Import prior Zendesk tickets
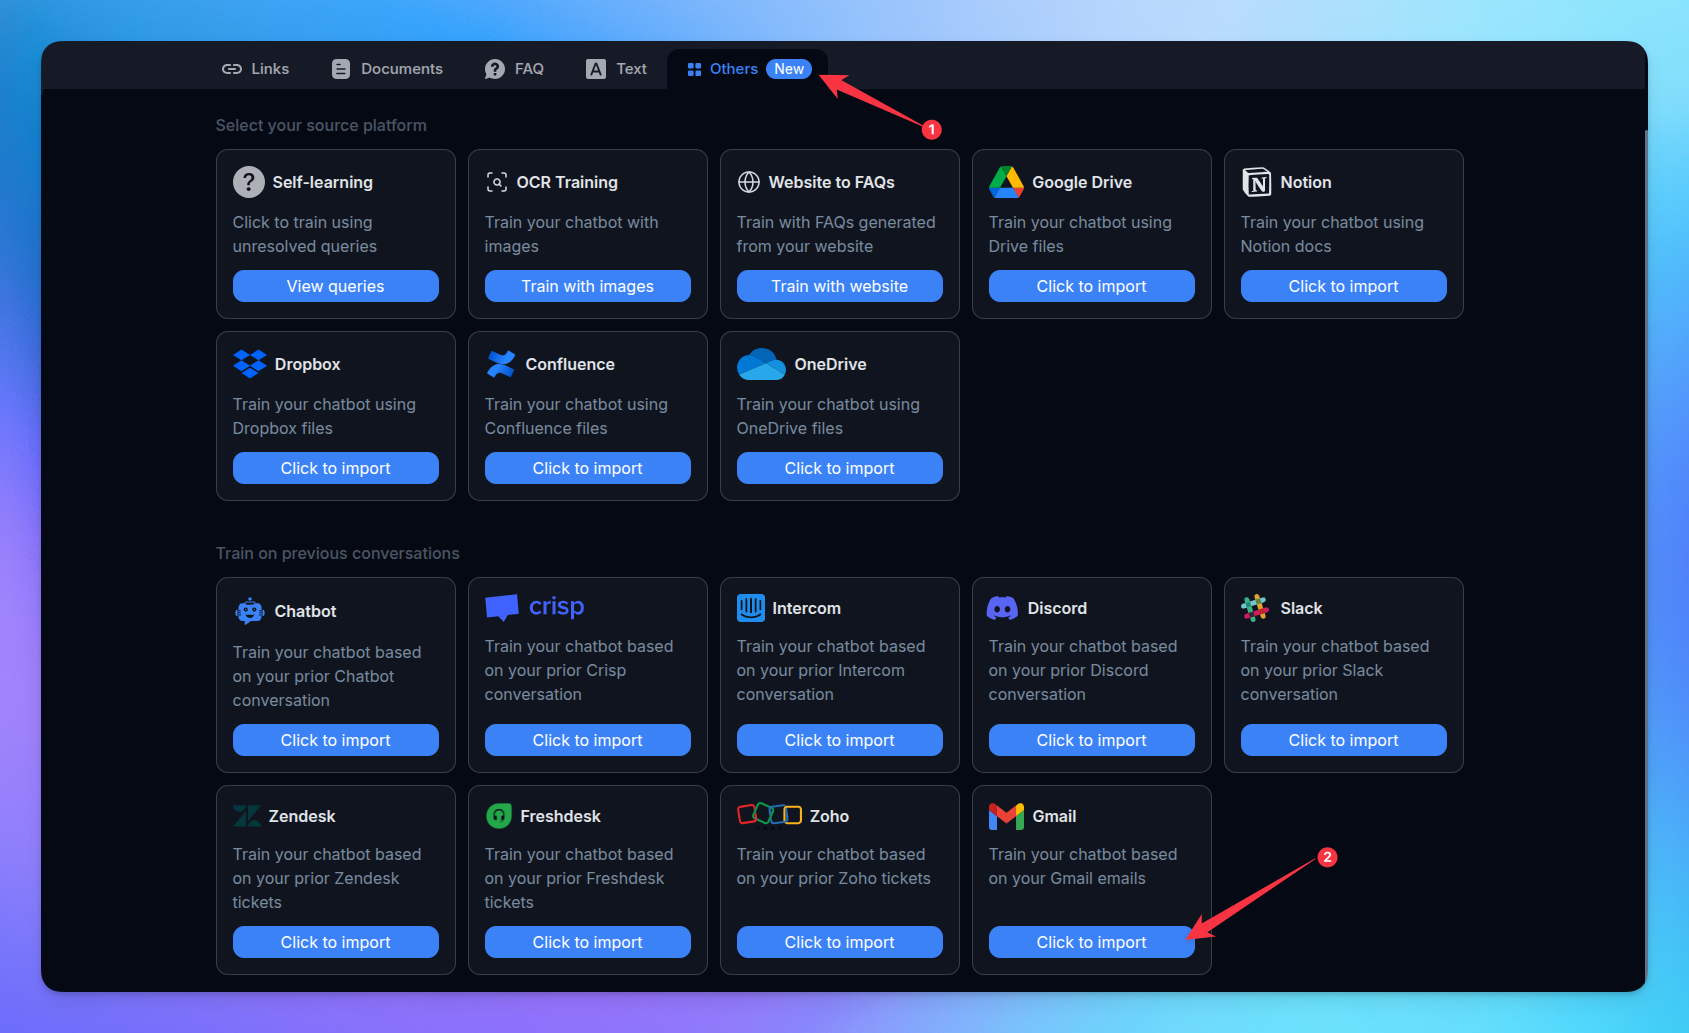This screenshot has height=1033, width=1689. [335, 942]
